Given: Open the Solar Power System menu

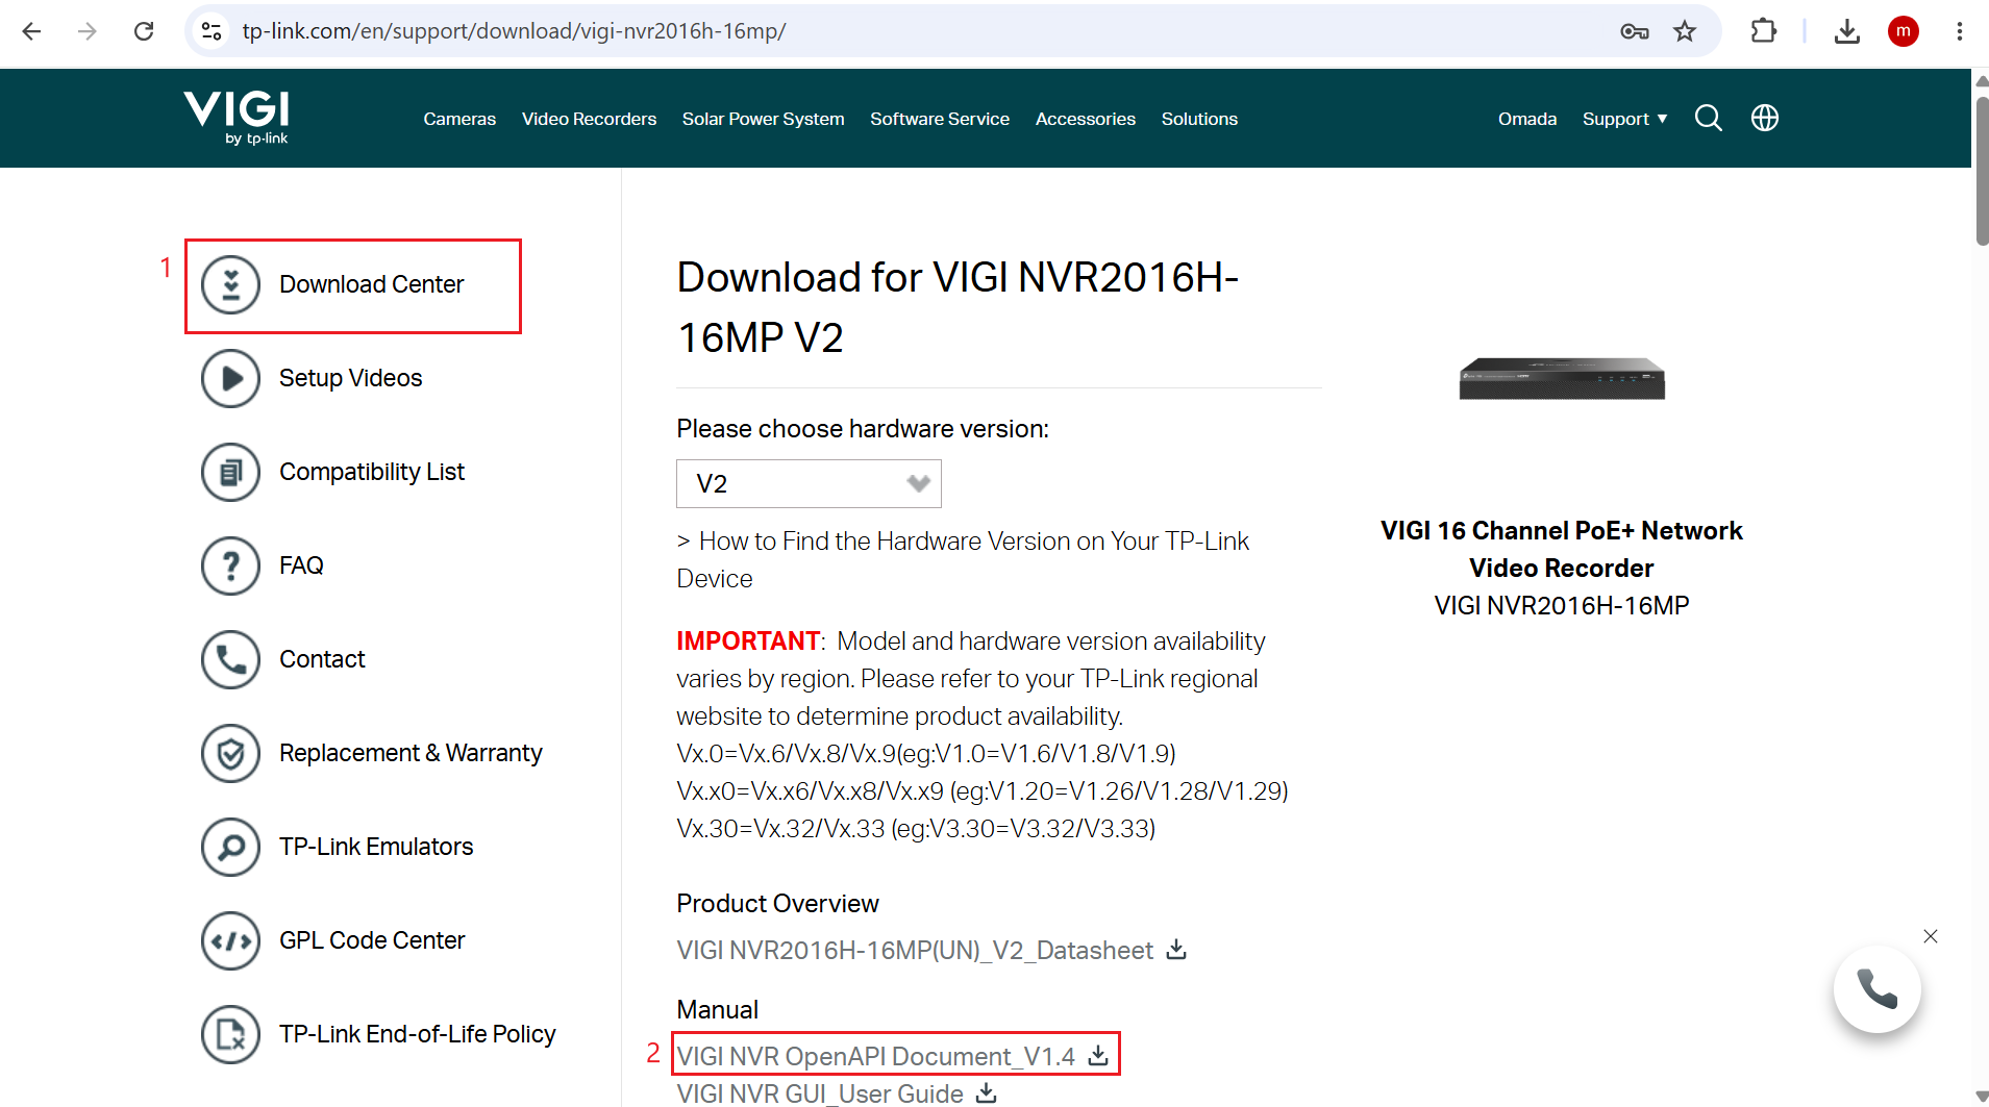Looking at the screenshot, I should [763, 118].
